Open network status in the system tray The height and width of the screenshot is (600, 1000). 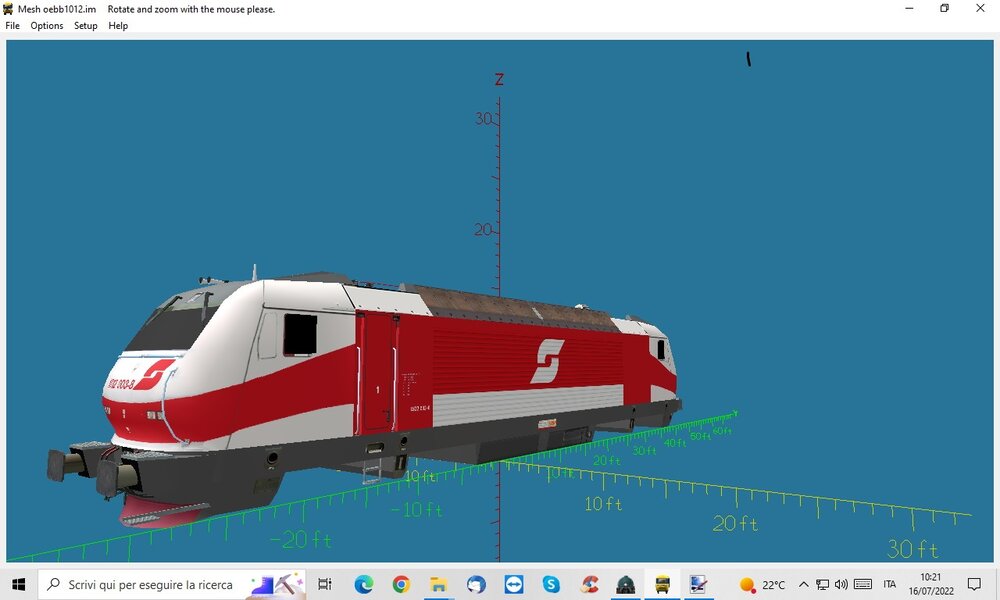(823, 584)
